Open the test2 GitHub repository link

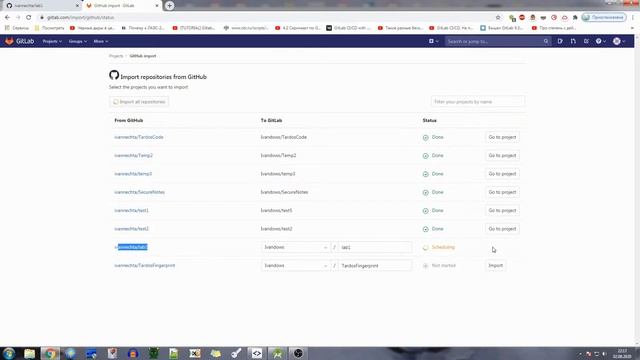pos(131,229)
